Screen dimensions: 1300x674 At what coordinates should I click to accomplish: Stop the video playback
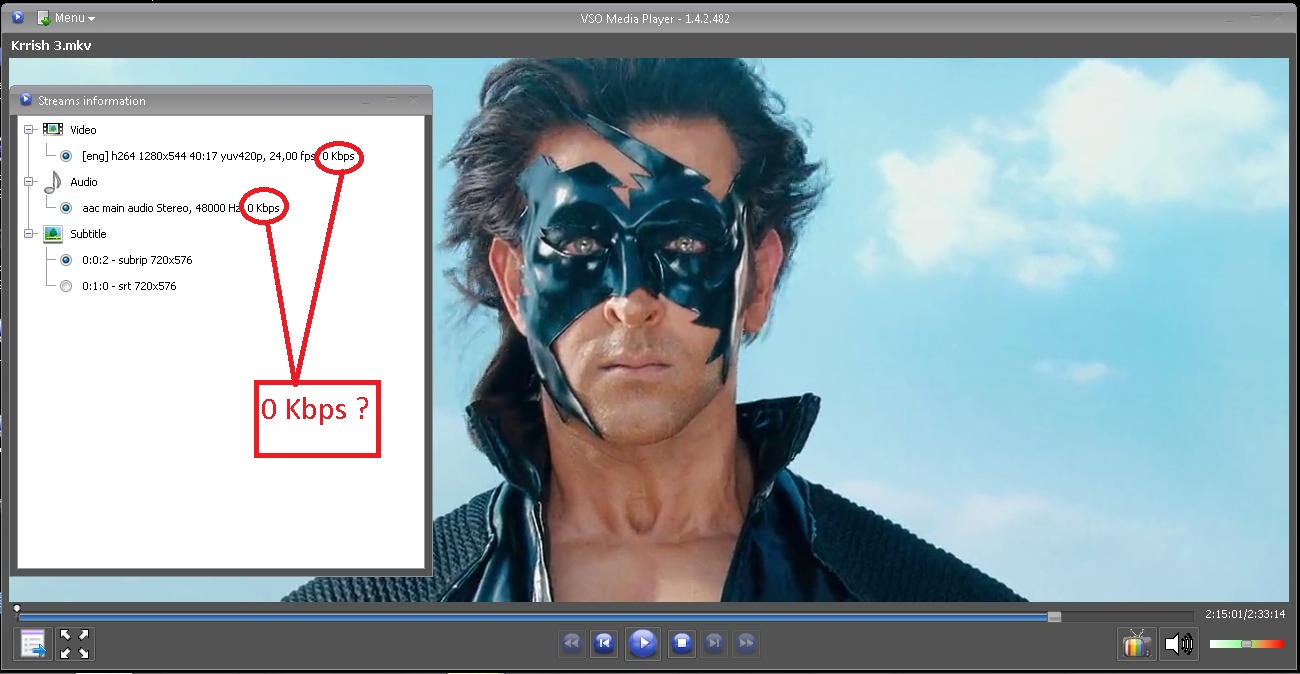(x=681, y=643)
